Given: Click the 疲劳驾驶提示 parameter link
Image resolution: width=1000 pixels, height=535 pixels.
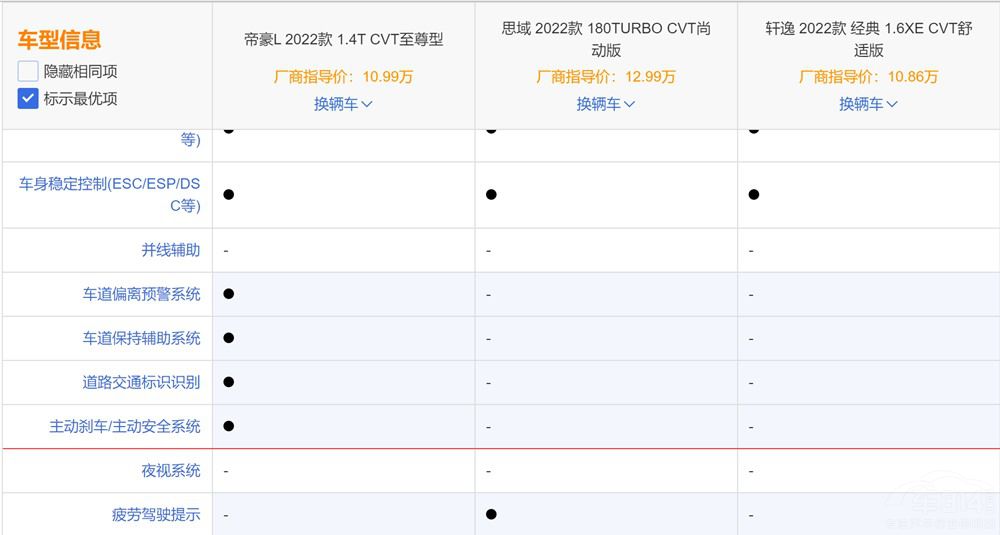Looking at the screenshot, I should (x=156, y=515).
